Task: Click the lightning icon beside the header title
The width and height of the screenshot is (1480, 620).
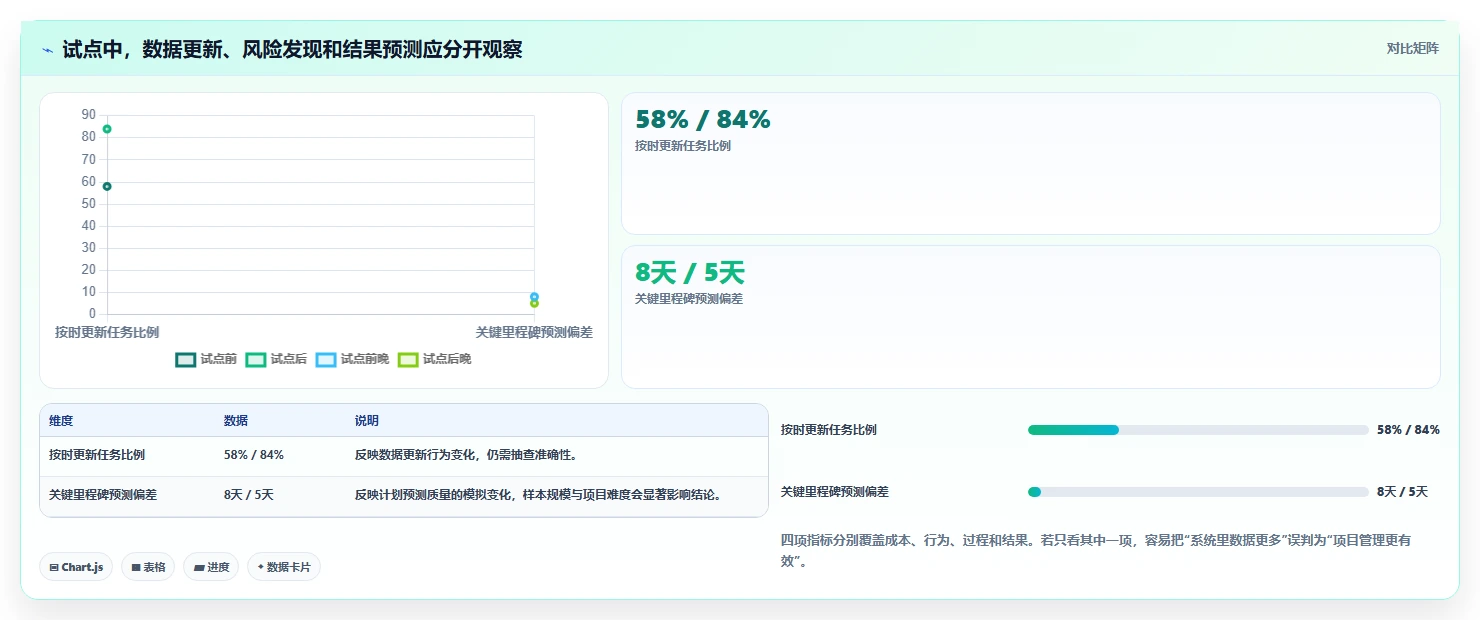Action: [48, 50]
